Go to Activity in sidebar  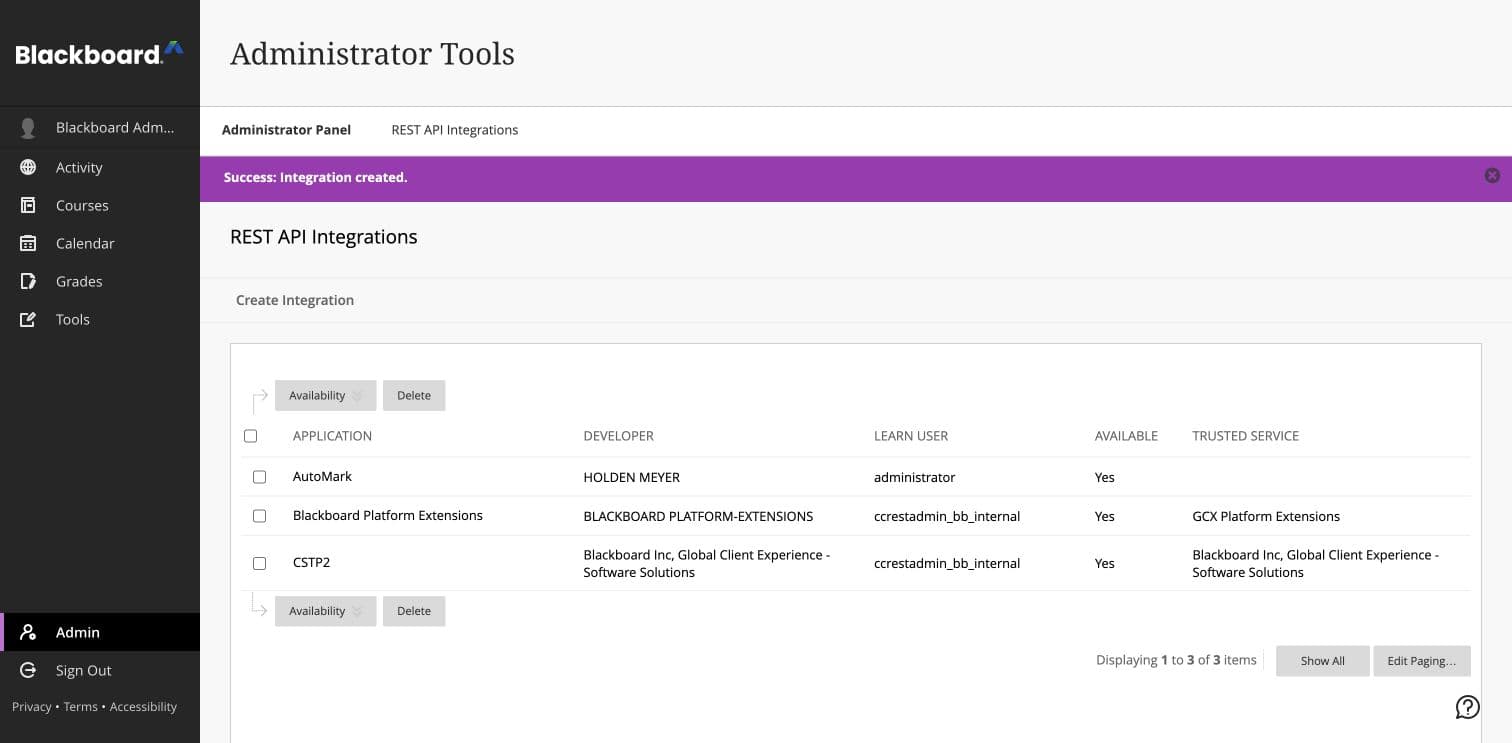(x=100, y=167)
